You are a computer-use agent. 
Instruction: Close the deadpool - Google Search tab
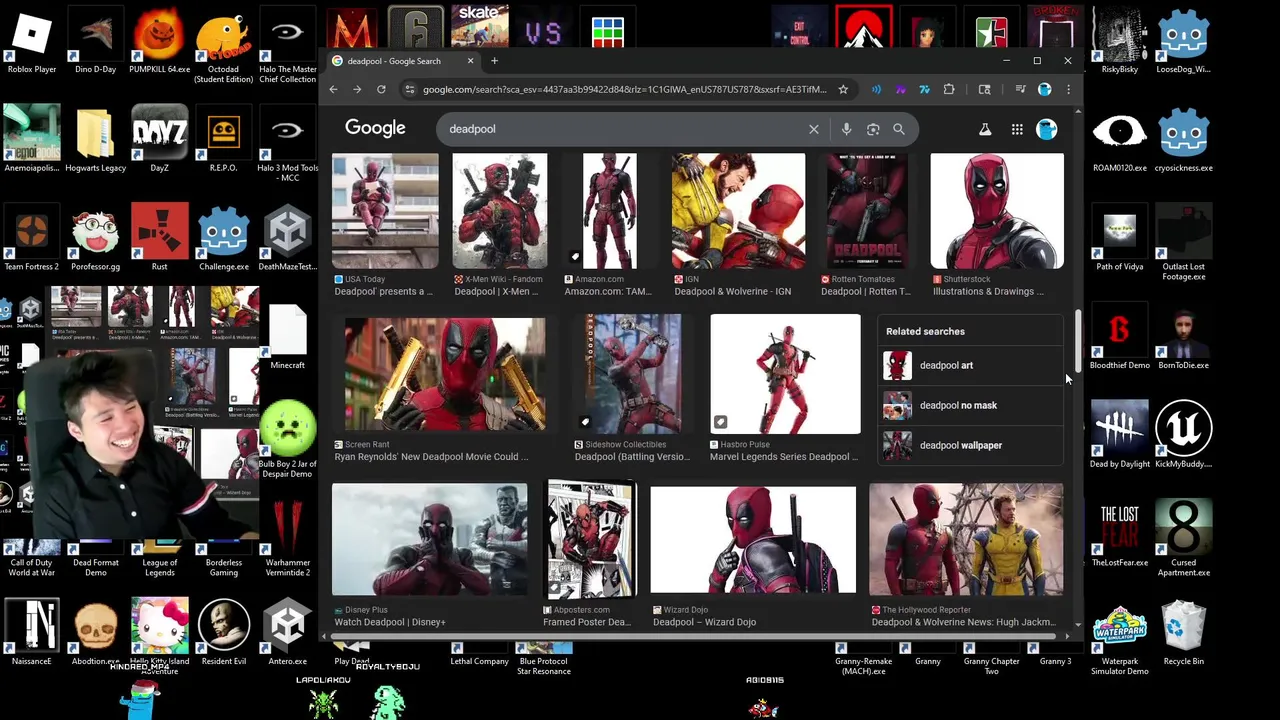(x=470, y=61)
